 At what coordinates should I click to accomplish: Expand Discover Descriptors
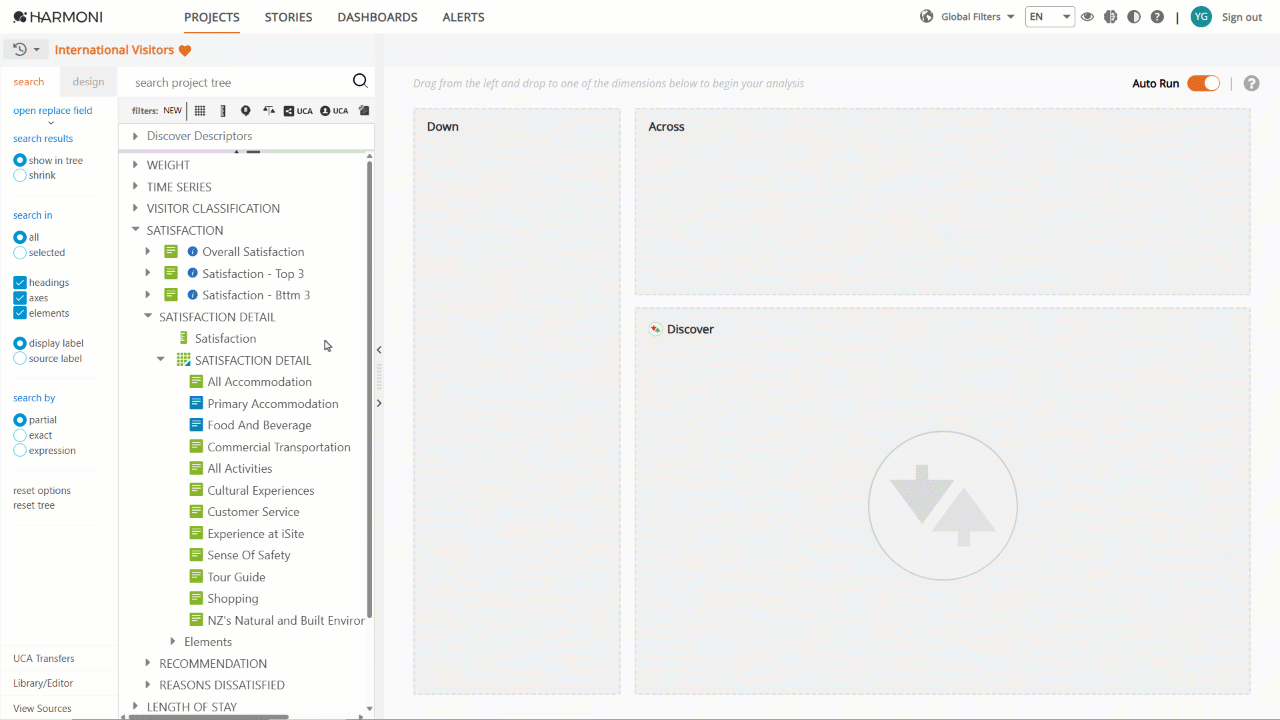click(x=135, y=136)
